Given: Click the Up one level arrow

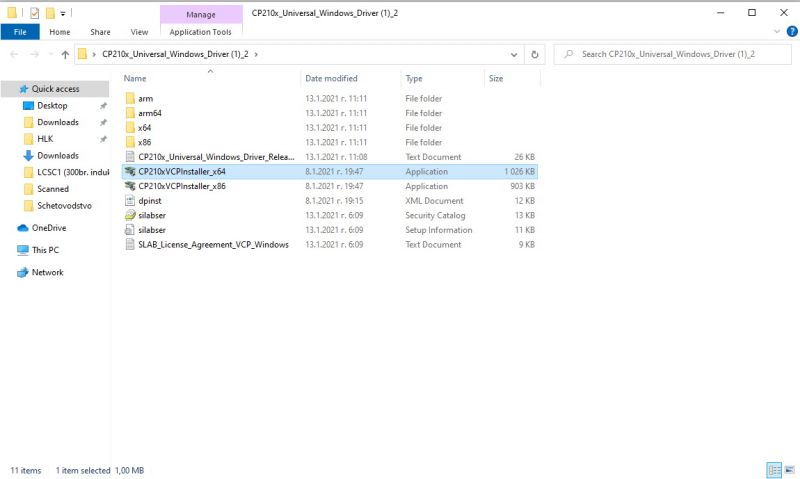Looking at the screenshot, I should tap(65, 54).
